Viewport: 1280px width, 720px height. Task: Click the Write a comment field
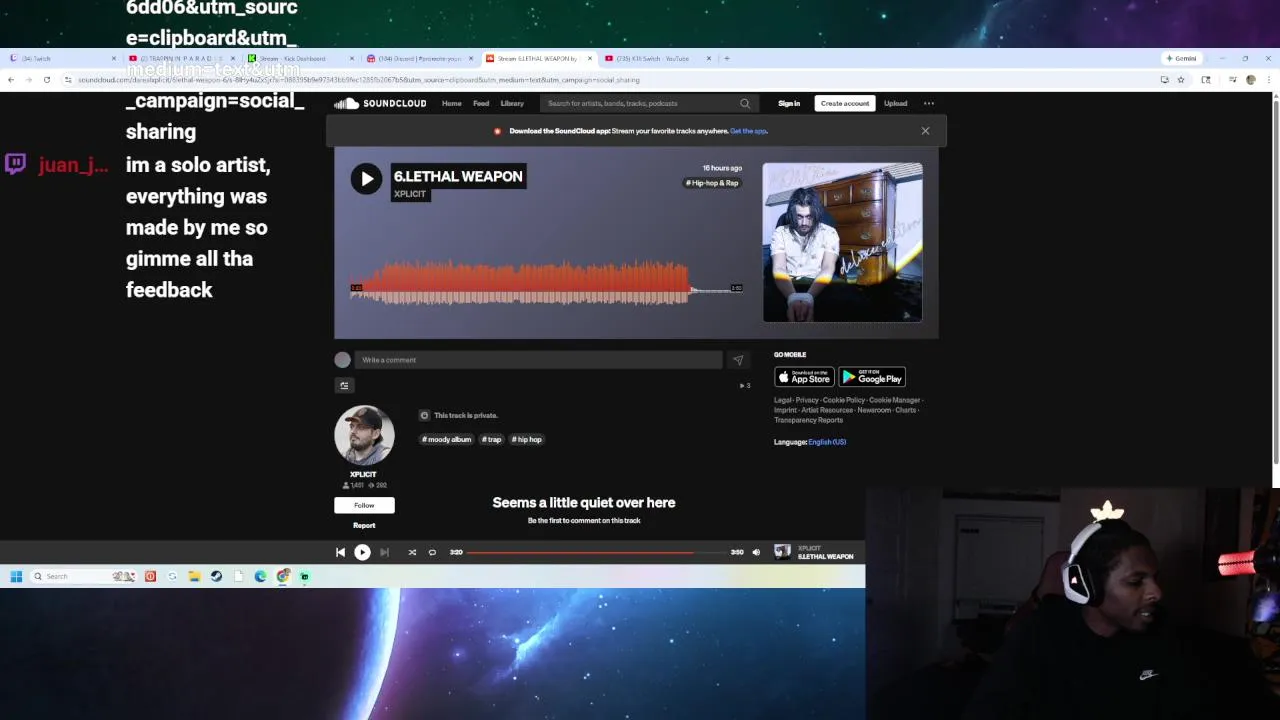pos(538,360)
